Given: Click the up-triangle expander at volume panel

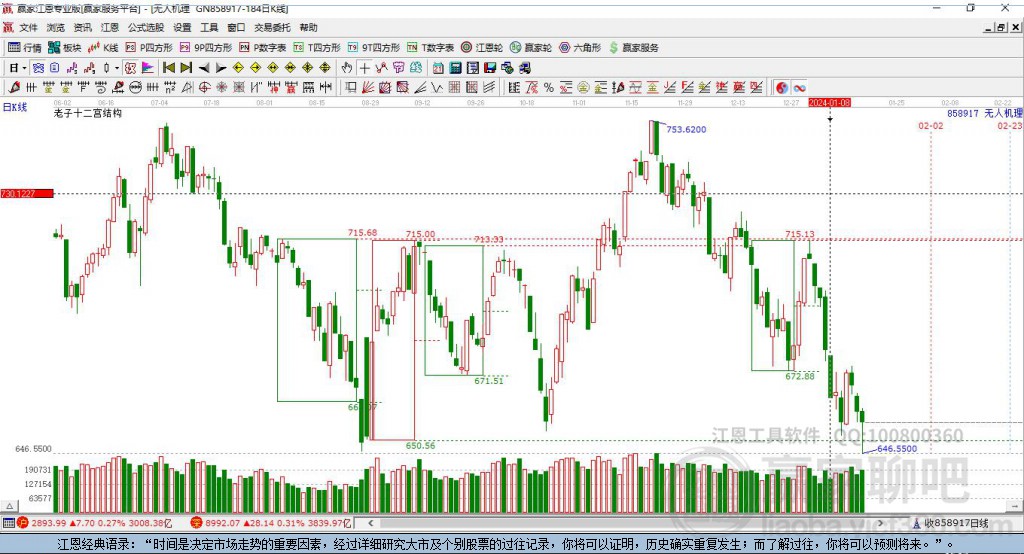Looking at the screenshot, I should coord(9,506).
